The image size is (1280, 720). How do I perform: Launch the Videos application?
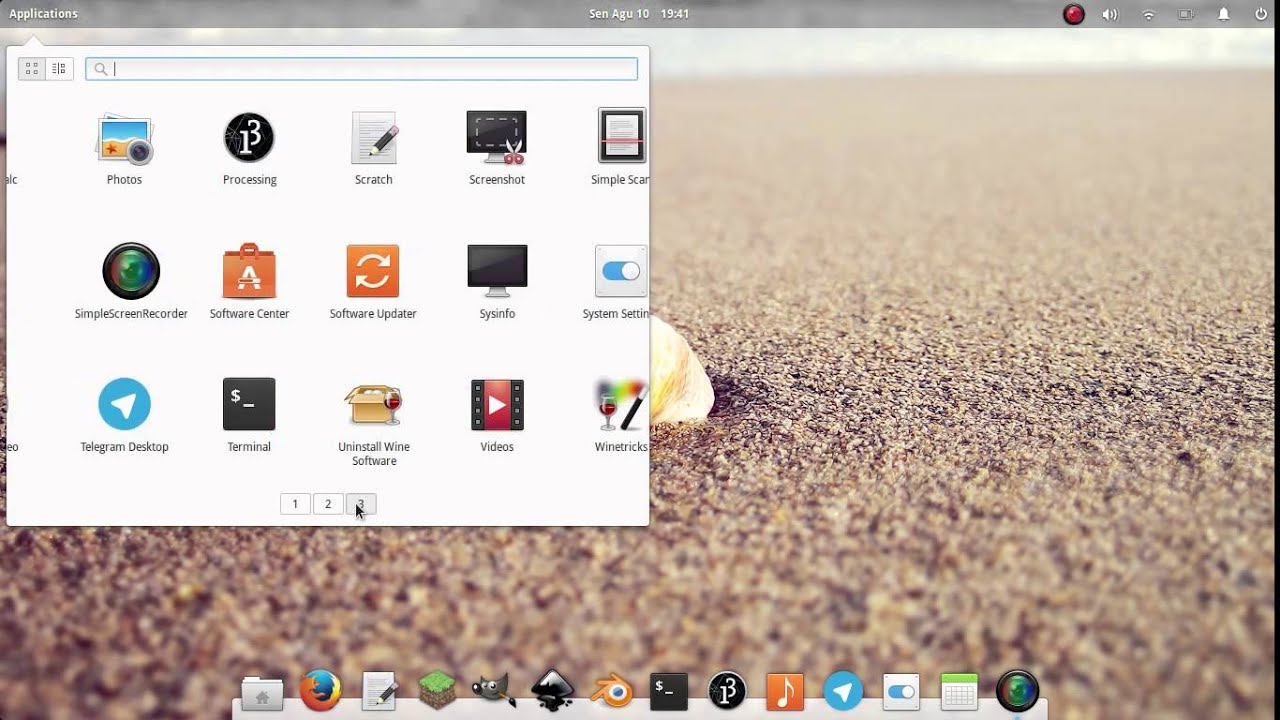[x=497, y=415]
